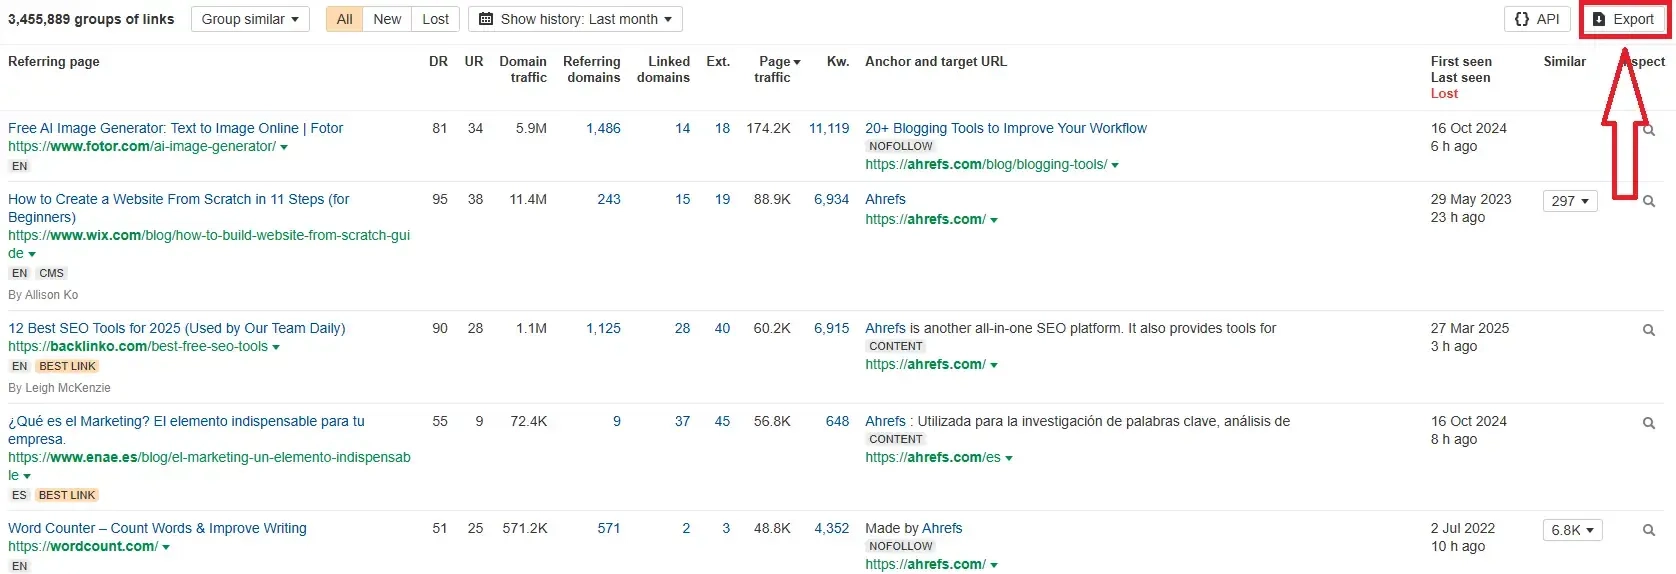Click inspect magnifier for Word Counter row
1676x574 pixels.
[x=1649, y=530]
